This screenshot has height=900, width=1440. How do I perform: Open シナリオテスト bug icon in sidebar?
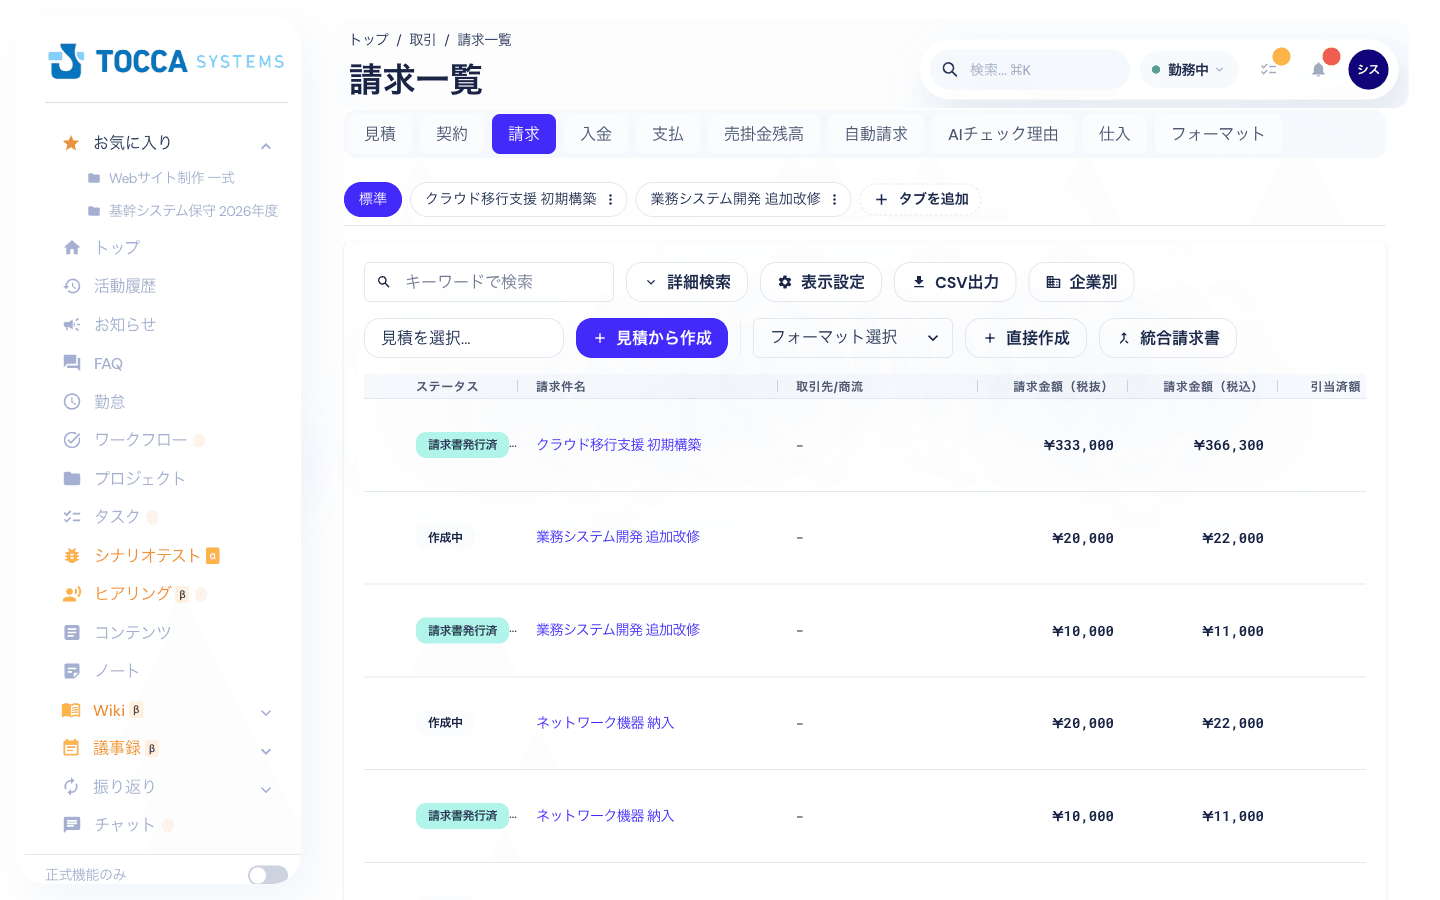72,555
